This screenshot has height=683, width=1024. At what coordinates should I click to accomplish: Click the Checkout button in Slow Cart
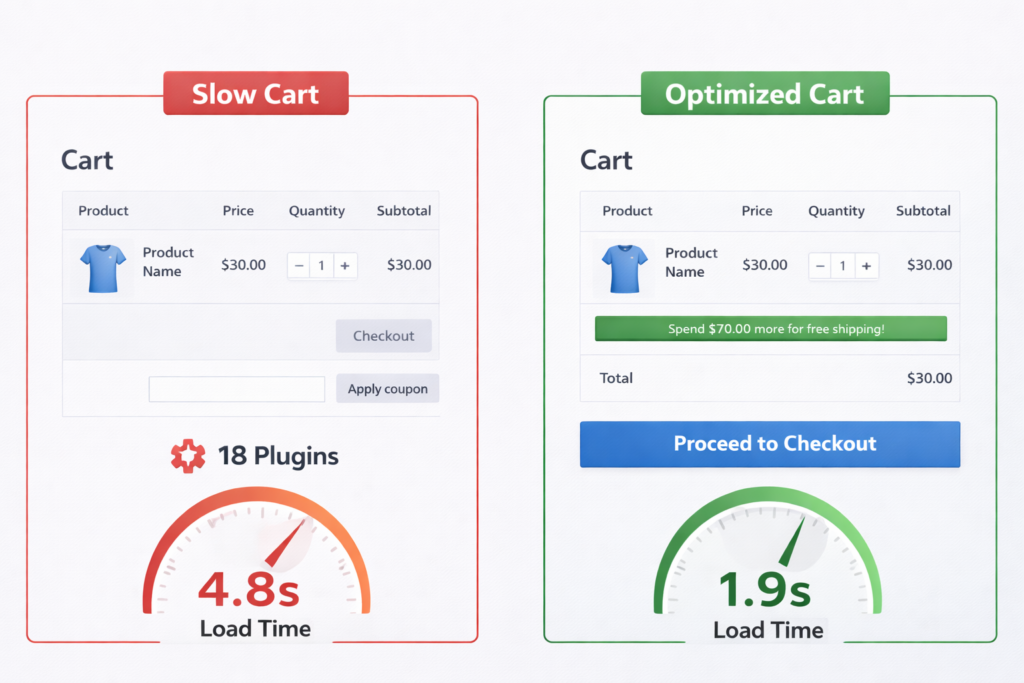(383, 336)
